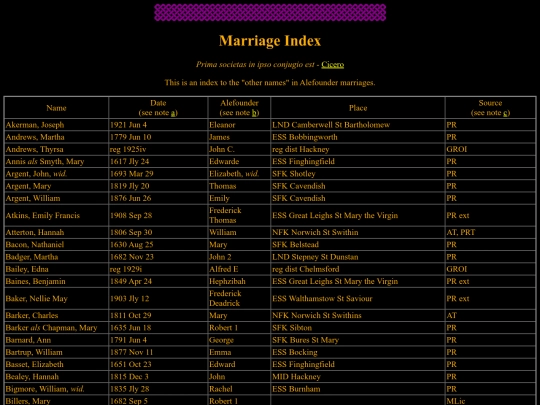Click place ESS Burnham

(x=296, y=389)
